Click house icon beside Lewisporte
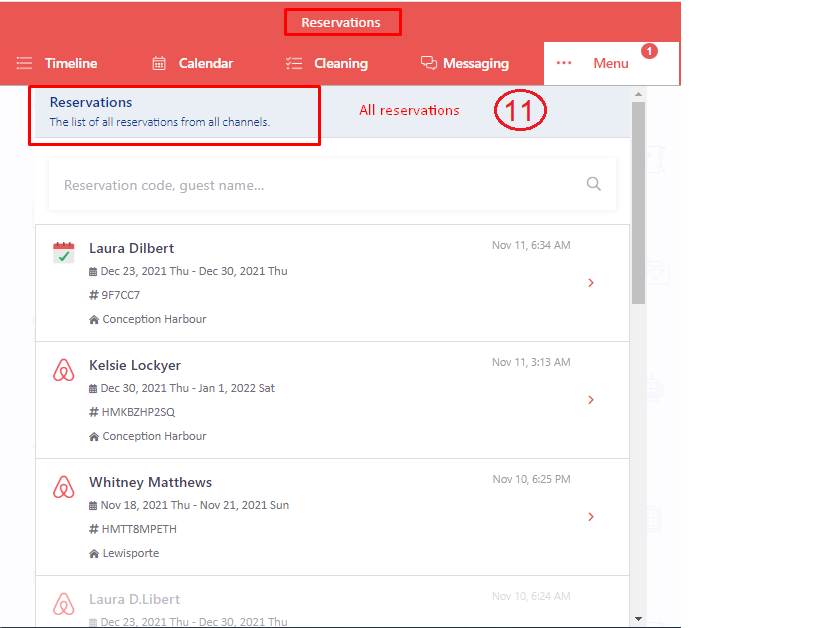The image size is (819, 628). pyautogui.click(x=94, y=554)
